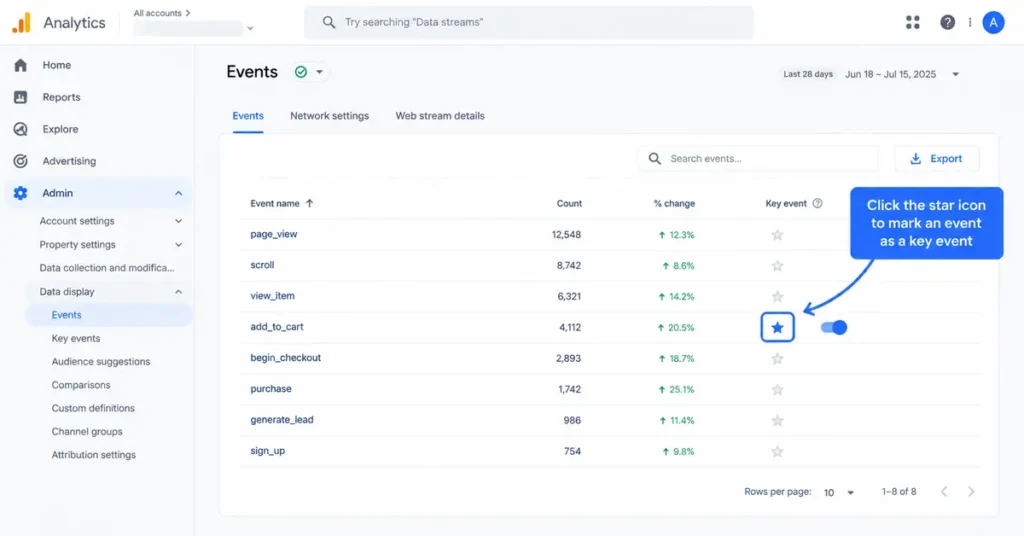Click the top Try searching Data streams field
Screen dimensions: 1024x536
pos(529,22)
